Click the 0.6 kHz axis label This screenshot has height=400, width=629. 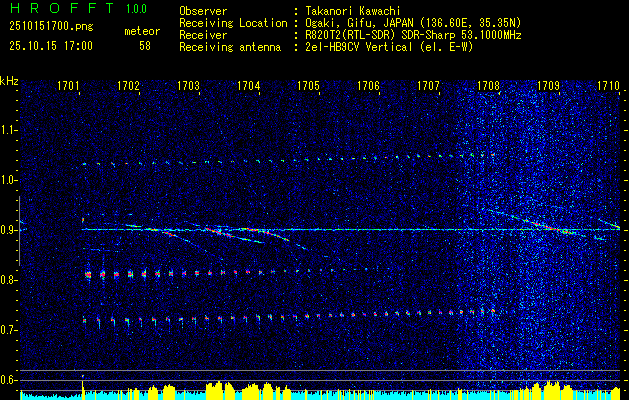coord(9,380)
